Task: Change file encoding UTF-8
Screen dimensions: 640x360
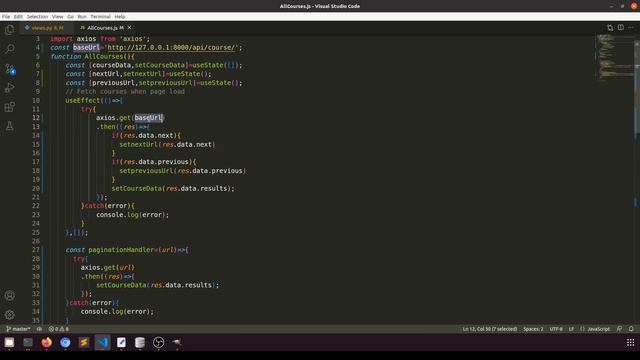Action: coord(556,329)
